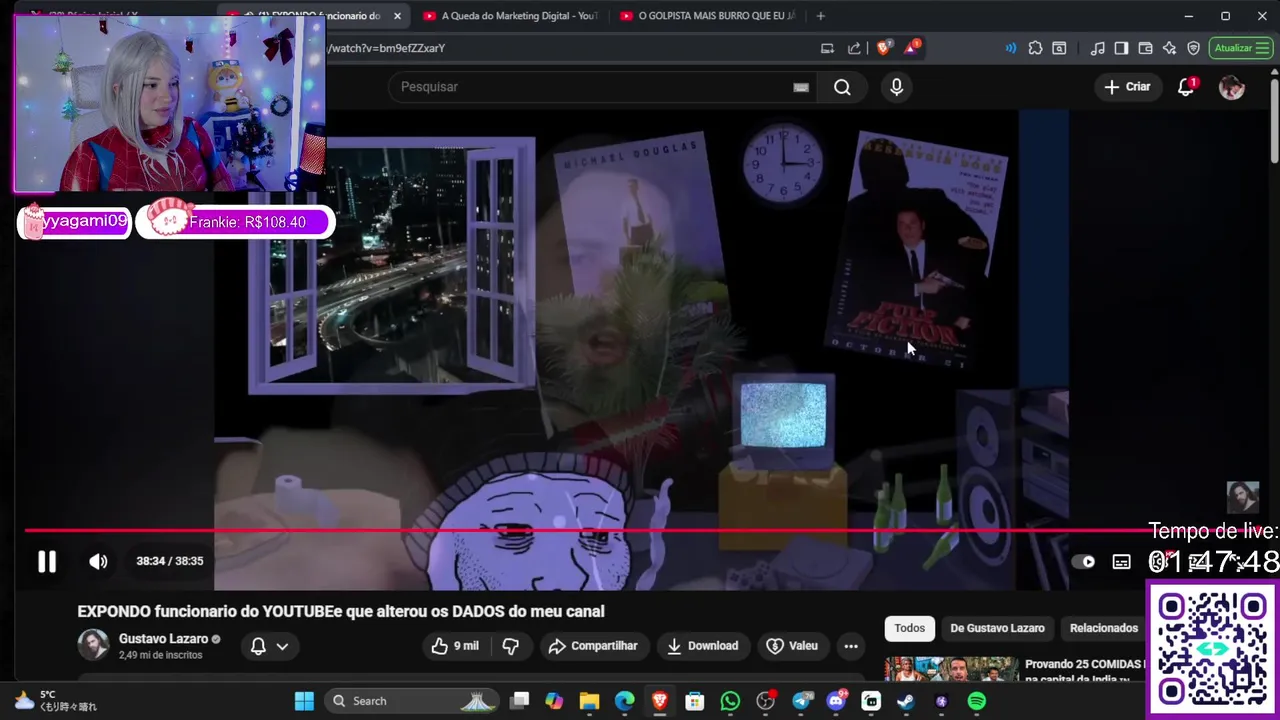Open the account avatar menu on YouTube
This screenshot has height=720, width=1280.
(1232, 87)
